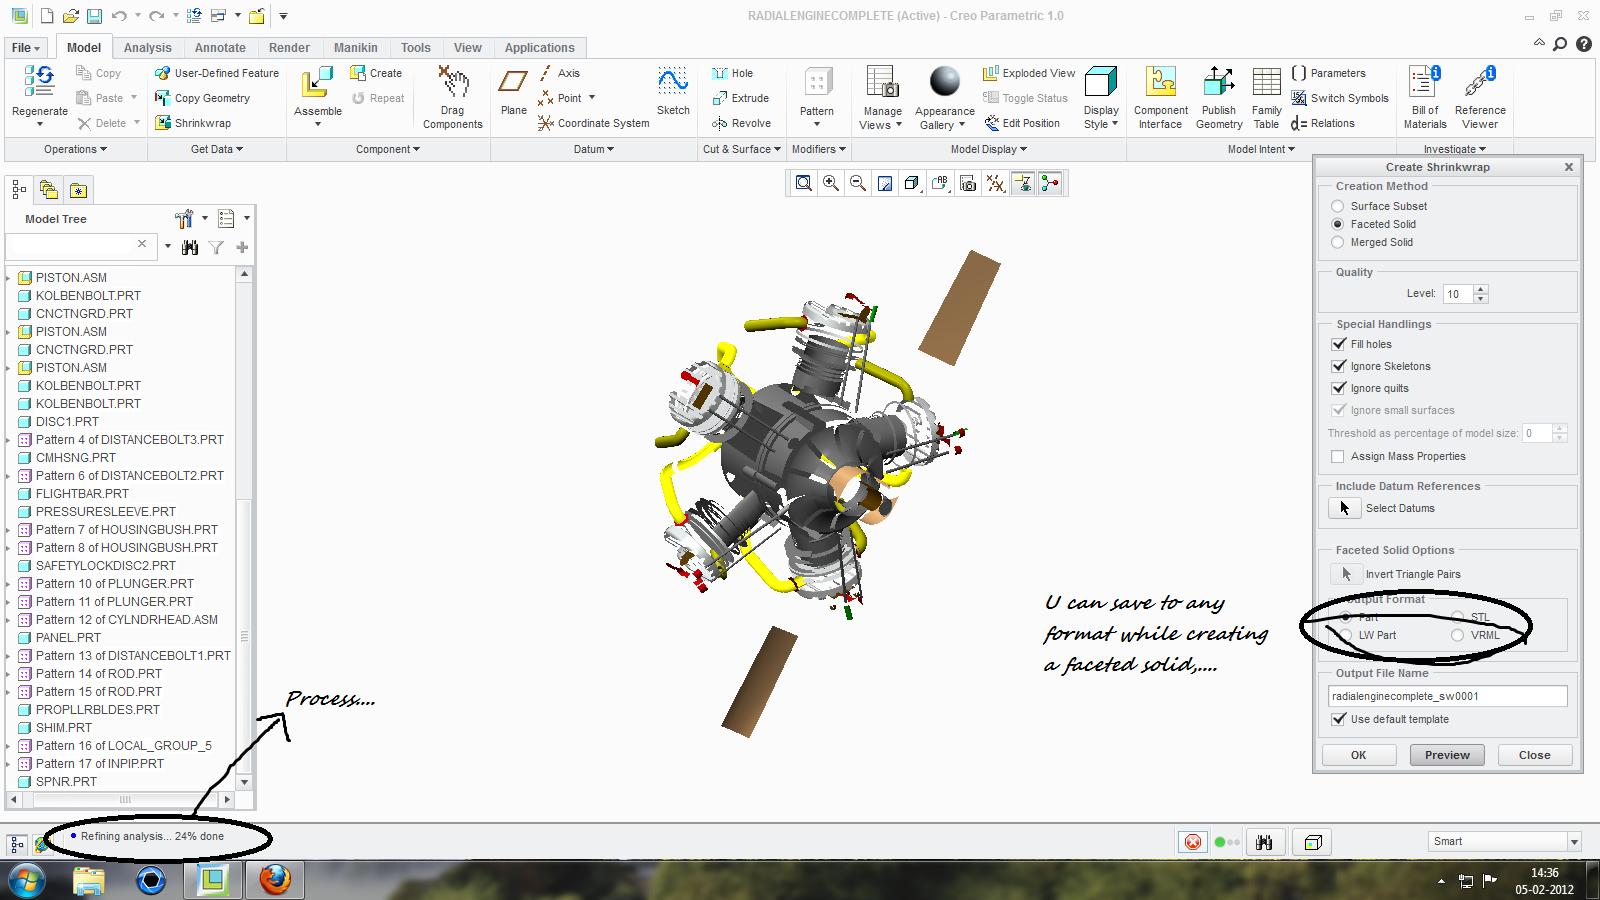Click the Model Tree search binoculars icon
Viewport: 1600px width, 900px height.
(190, 247)
